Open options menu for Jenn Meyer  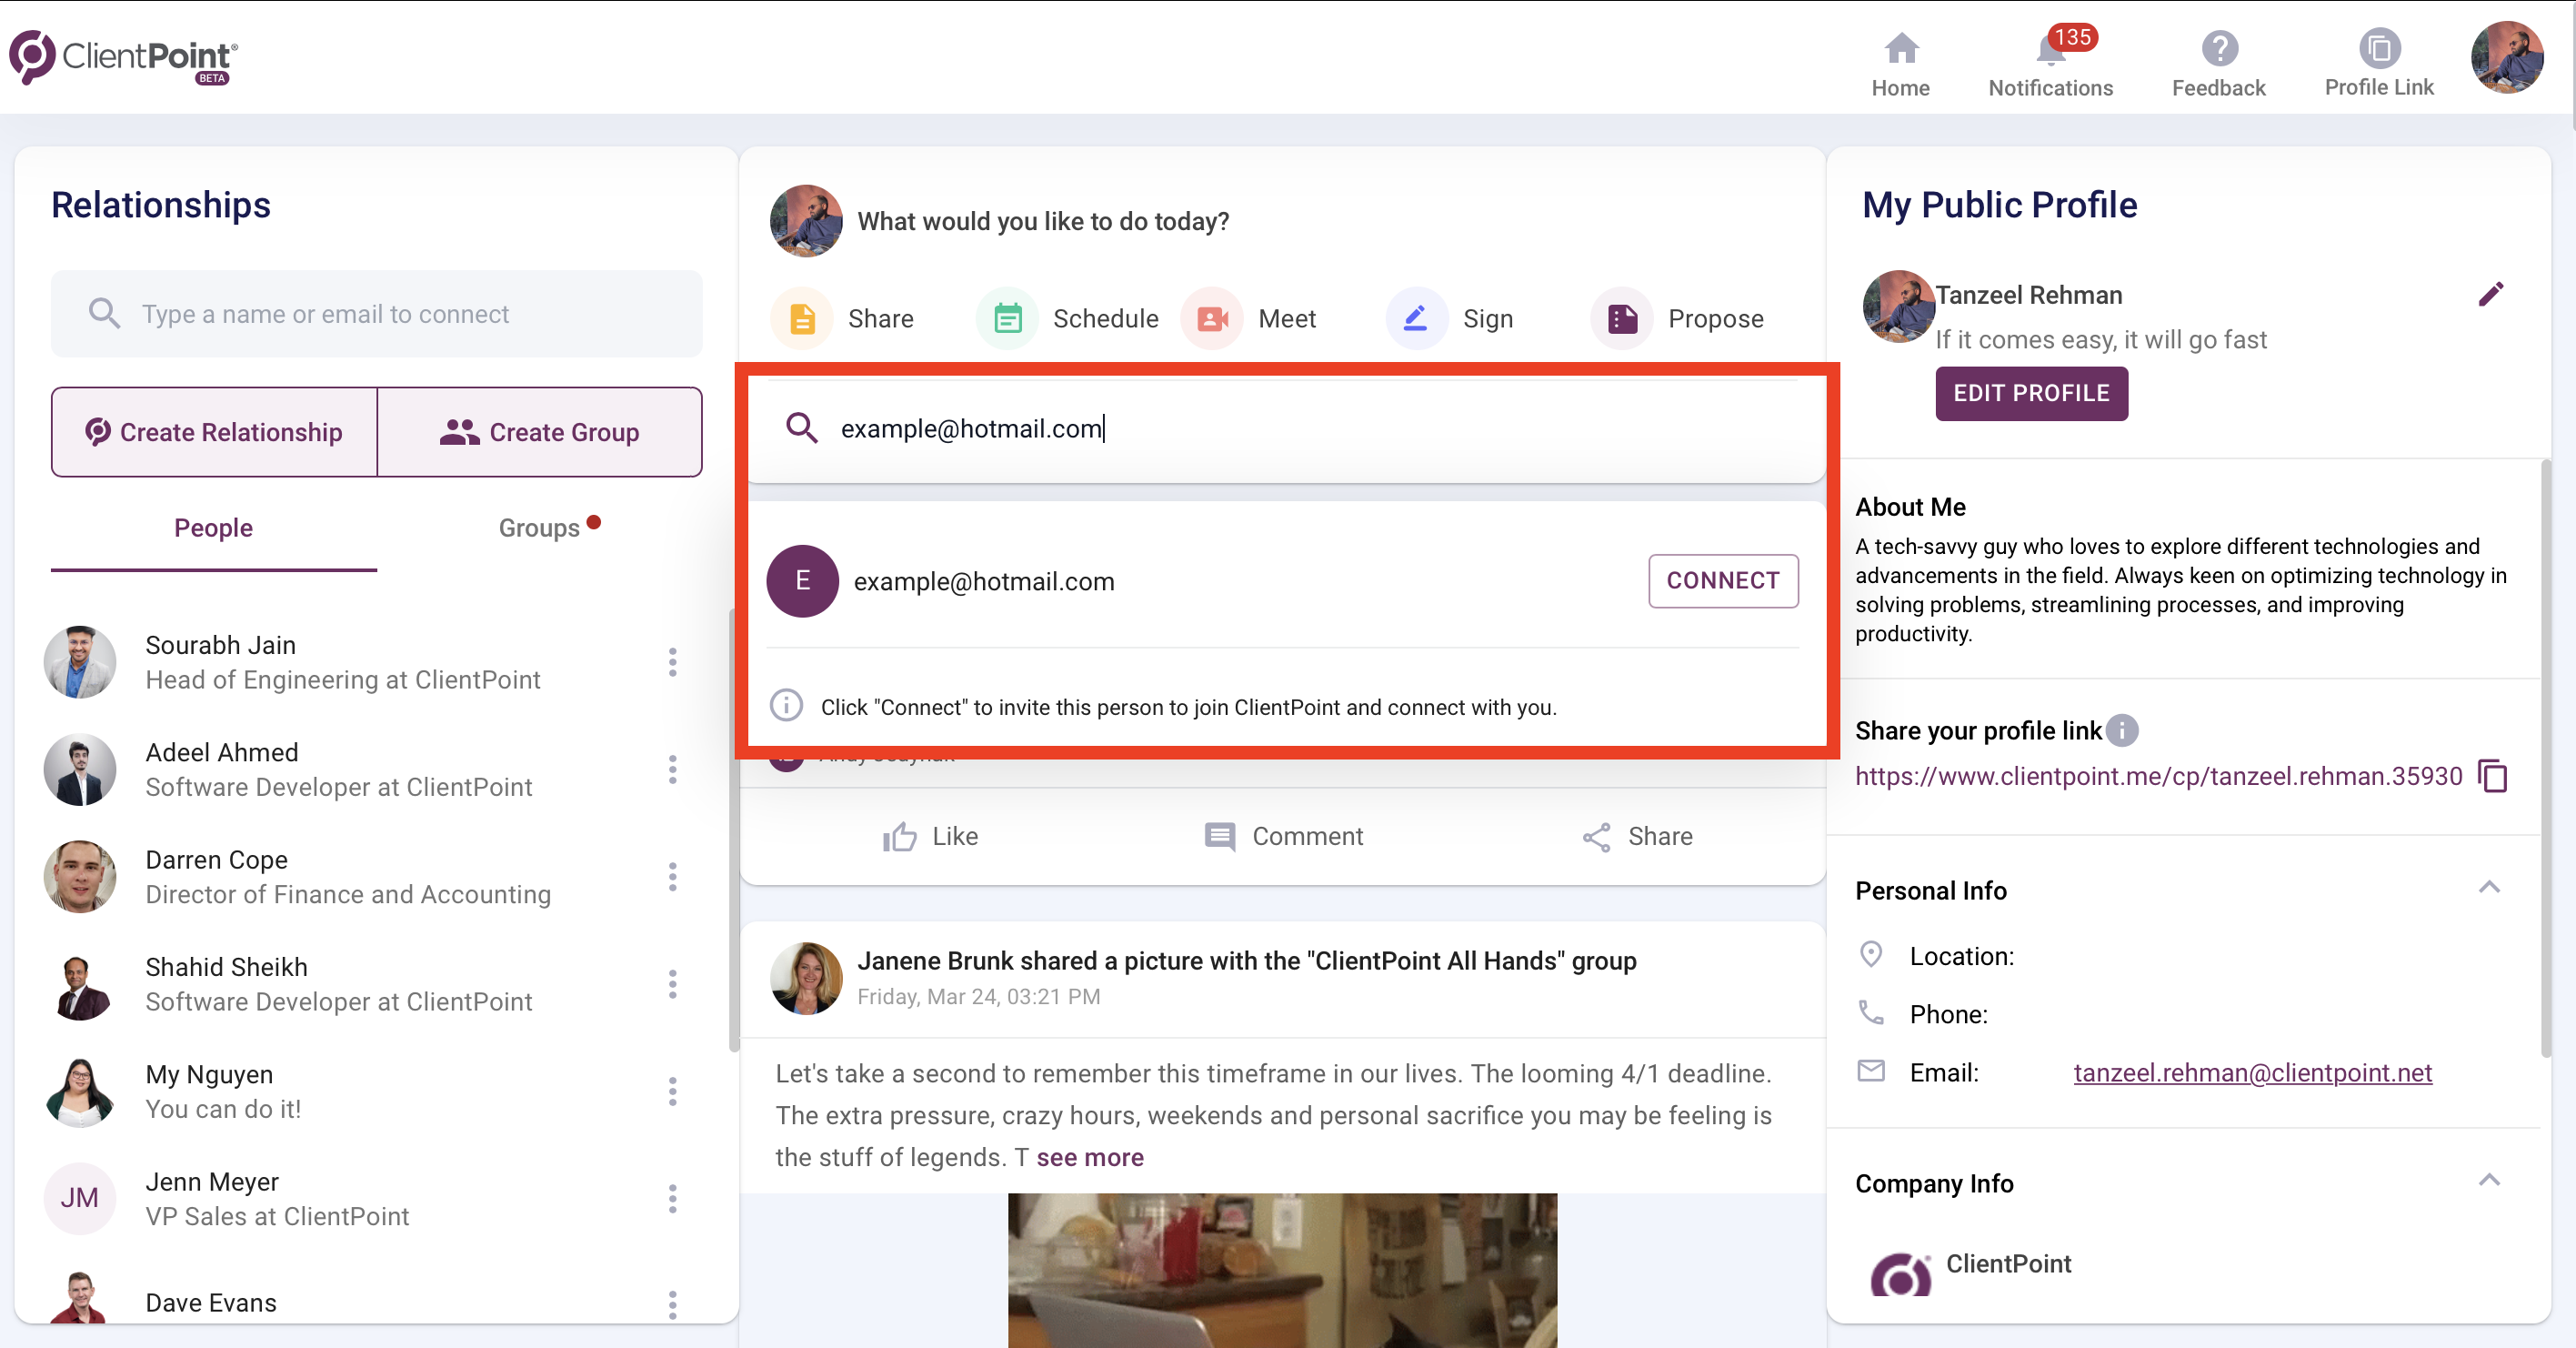tap(672, 1198)
